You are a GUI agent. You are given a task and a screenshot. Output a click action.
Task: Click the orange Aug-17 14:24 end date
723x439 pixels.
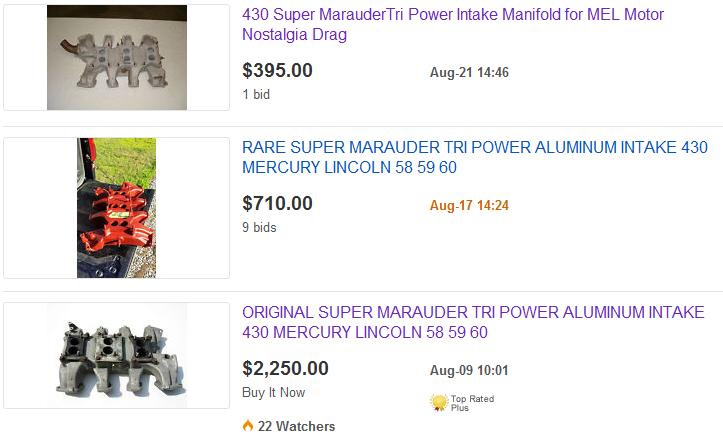click(x=469, y=206)
